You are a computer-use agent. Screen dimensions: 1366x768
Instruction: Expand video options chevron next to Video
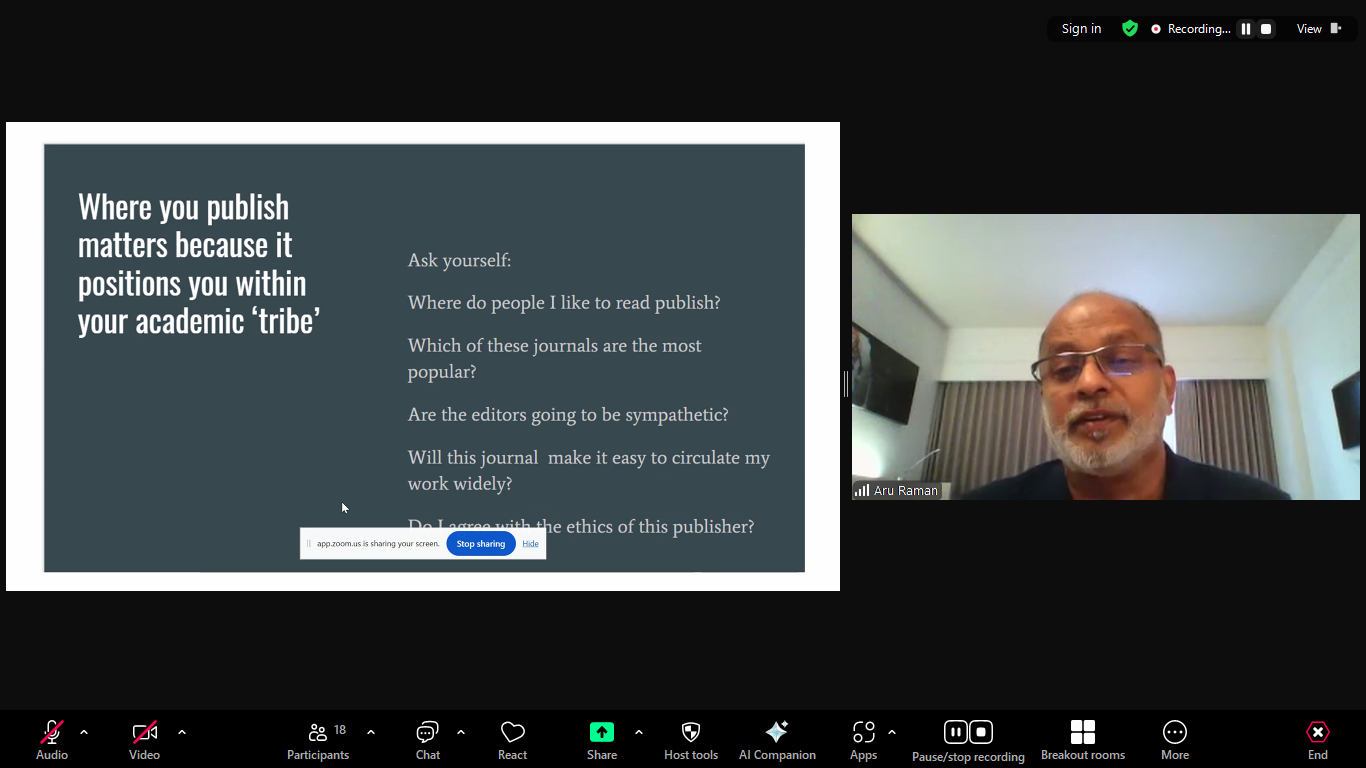click(x=182, y=732)
